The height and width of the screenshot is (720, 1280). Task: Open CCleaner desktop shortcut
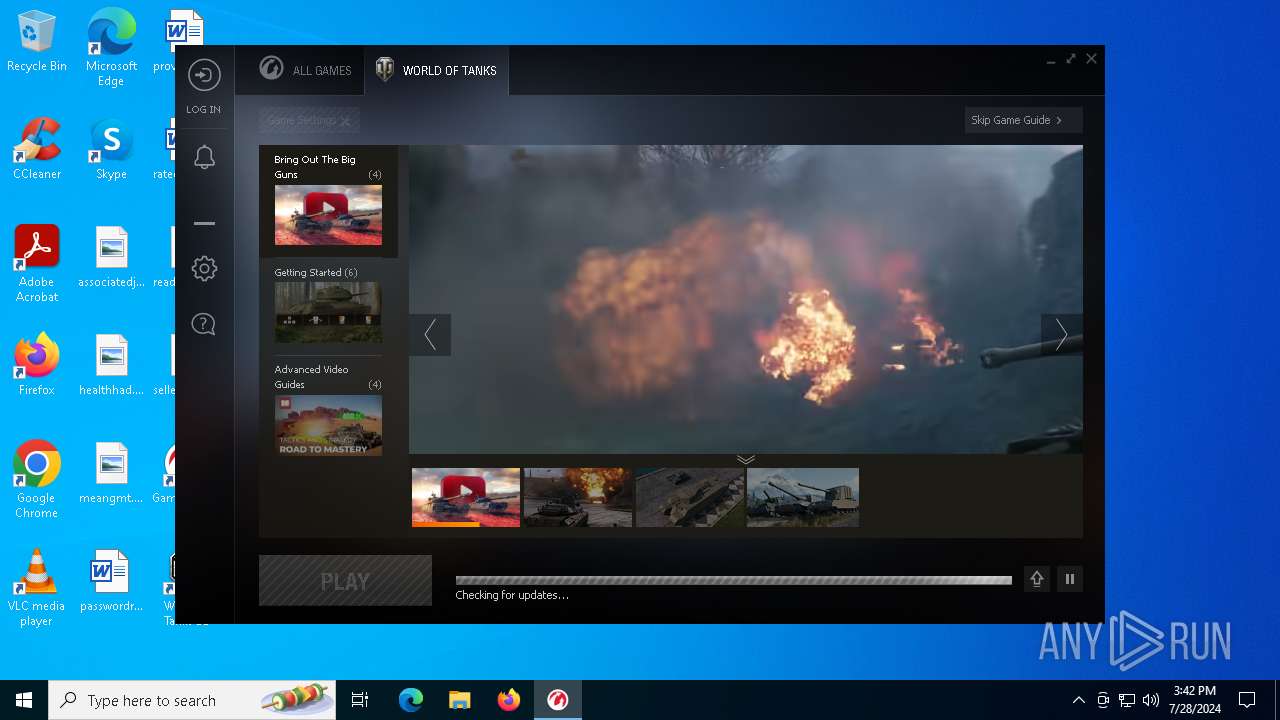click(37, 150)
